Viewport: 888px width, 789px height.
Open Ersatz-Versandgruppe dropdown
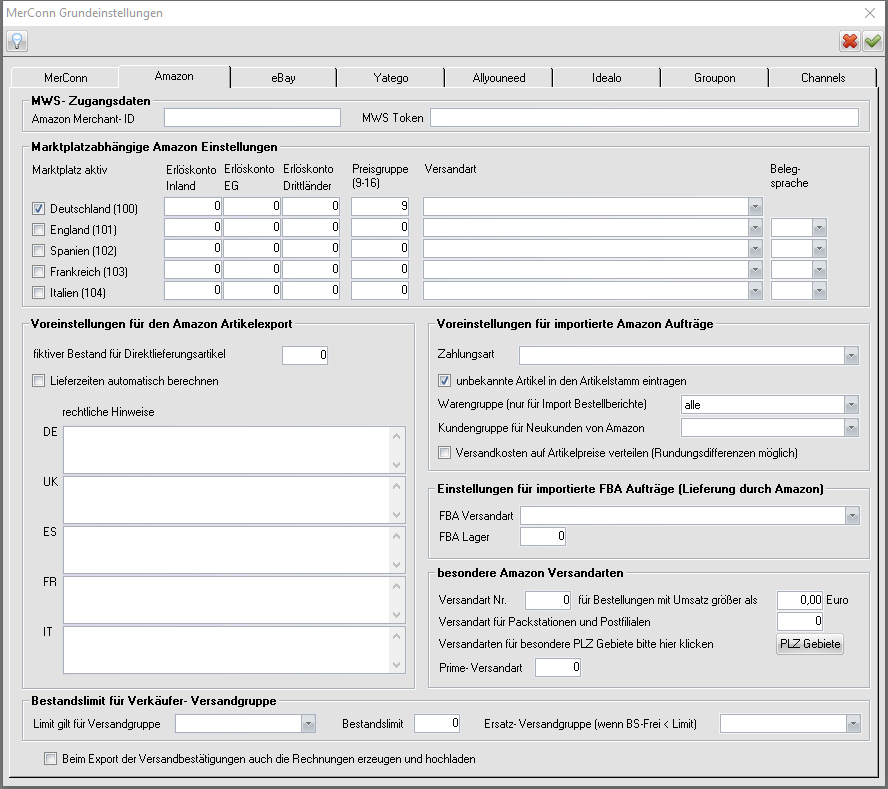click(853, 723)
